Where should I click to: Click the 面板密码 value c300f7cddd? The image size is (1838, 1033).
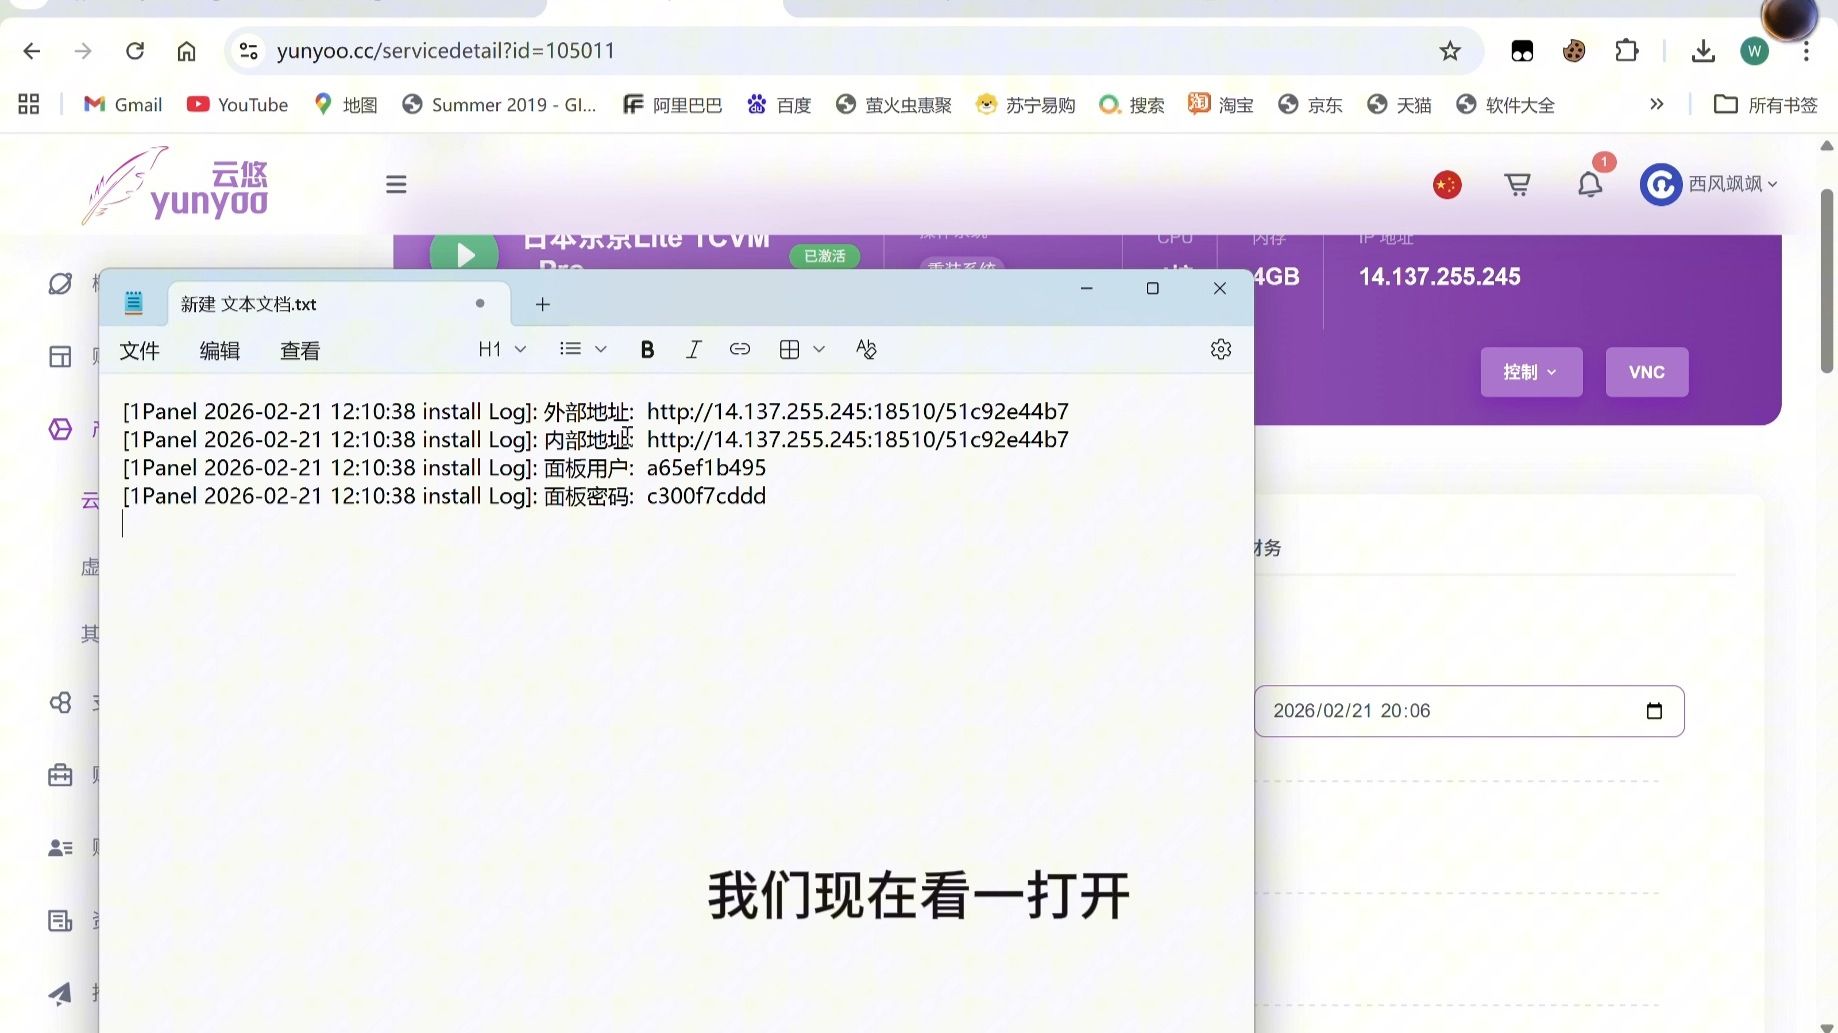(706, 496)
